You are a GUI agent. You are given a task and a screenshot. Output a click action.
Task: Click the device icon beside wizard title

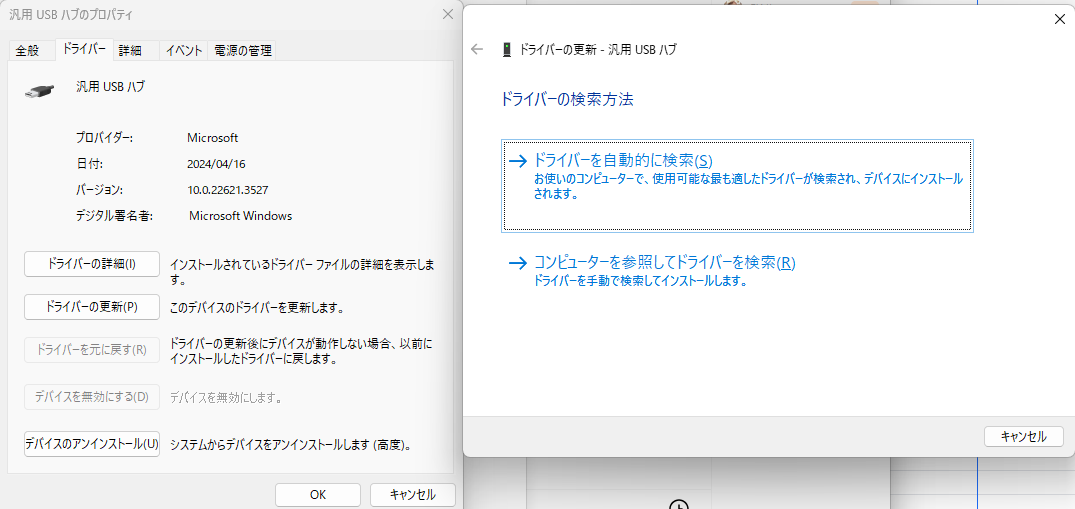pyautogui.click(x=507, y=49)
